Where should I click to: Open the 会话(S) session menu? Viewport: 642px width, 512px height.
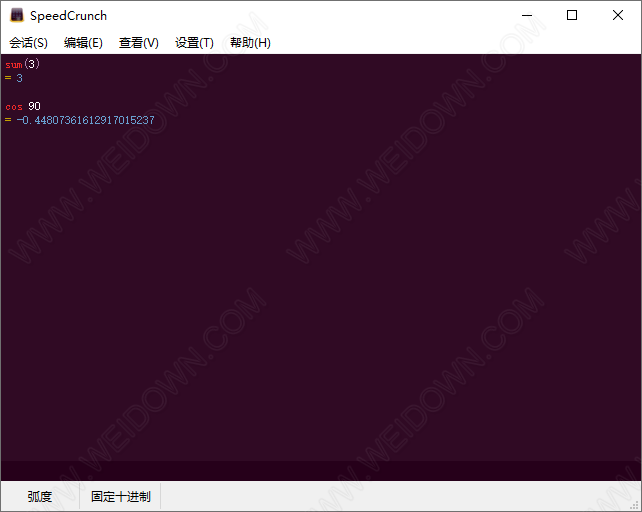(x=28, y=43)
